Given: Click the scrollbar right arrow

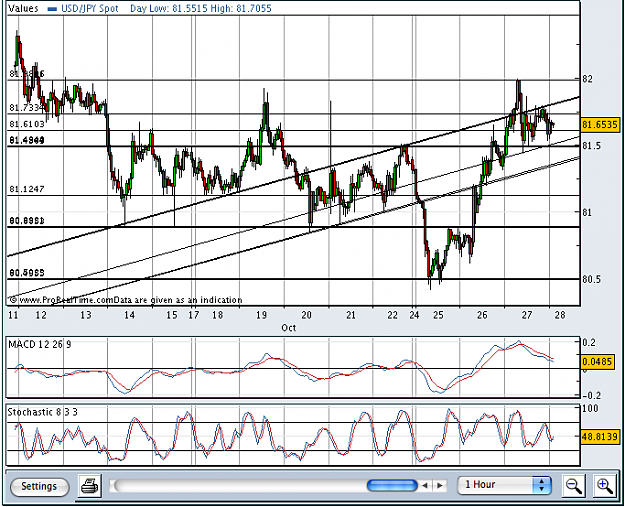Looking at the screenshot, I should point(440,485).
